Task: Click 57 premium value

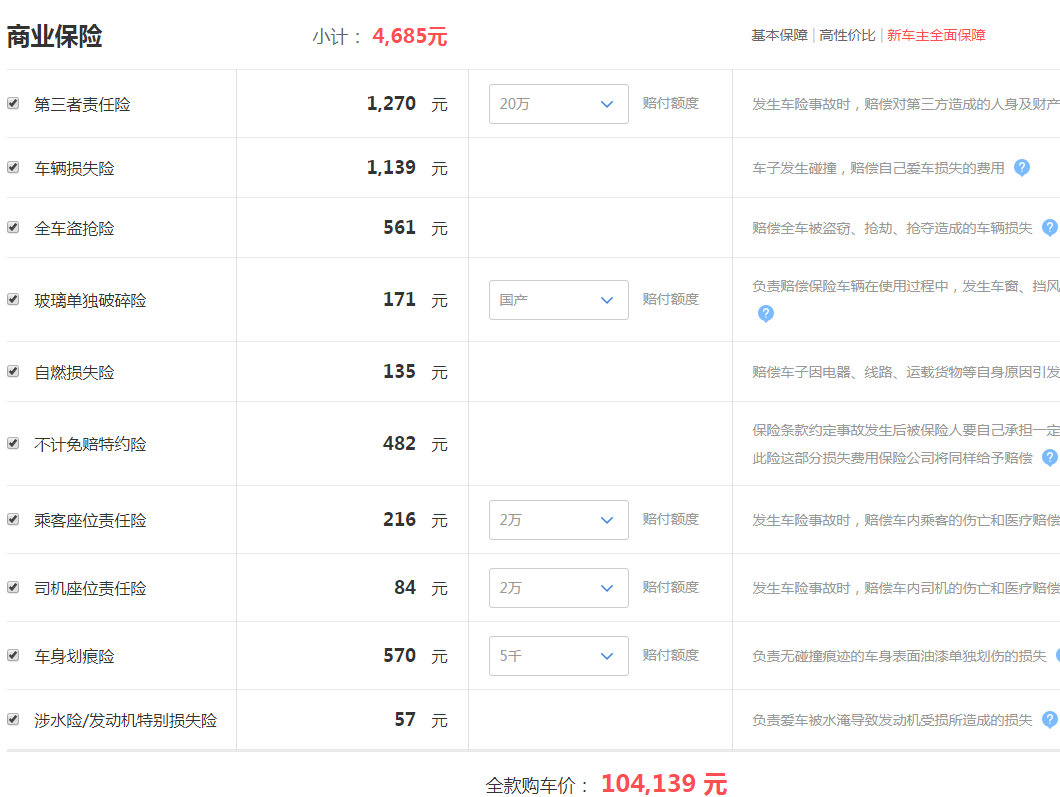Action: [405, 719]
